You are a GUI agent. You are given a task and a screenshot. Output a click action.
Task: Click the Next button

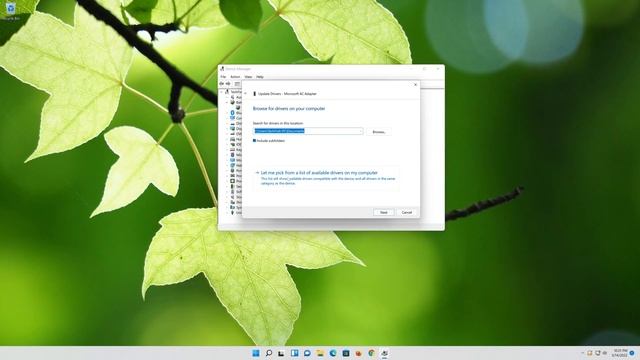(x=384, y=212)
